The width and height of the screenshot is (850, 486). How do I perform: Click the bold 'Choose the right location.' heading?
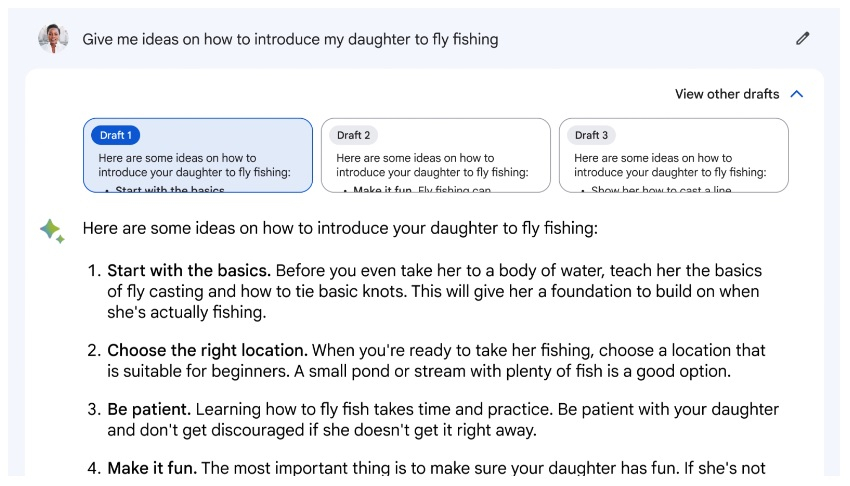207,350
